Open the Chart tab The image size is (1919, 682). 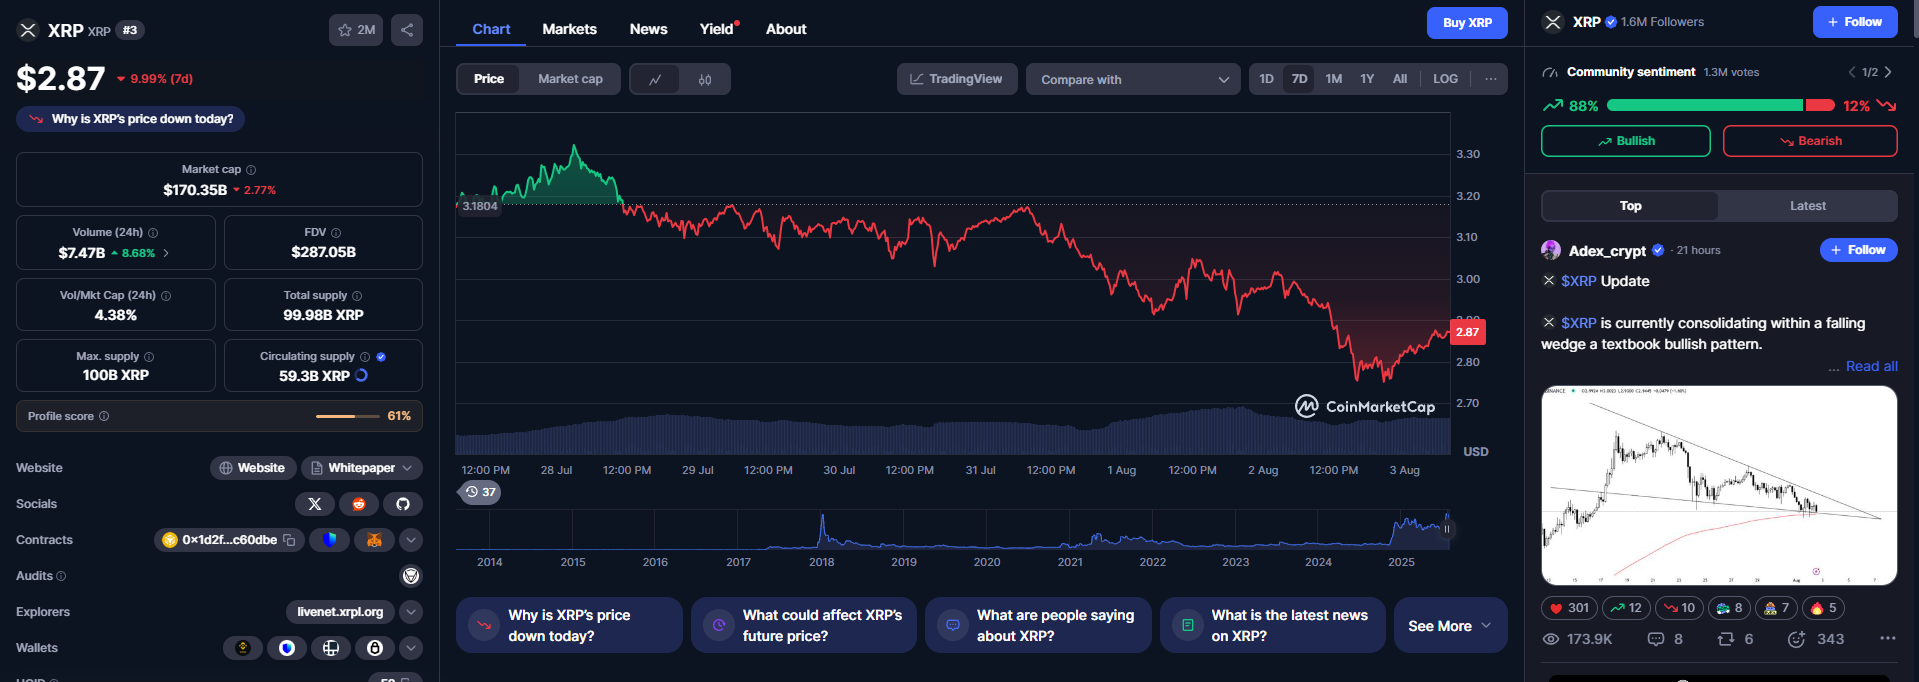(491, 29)
